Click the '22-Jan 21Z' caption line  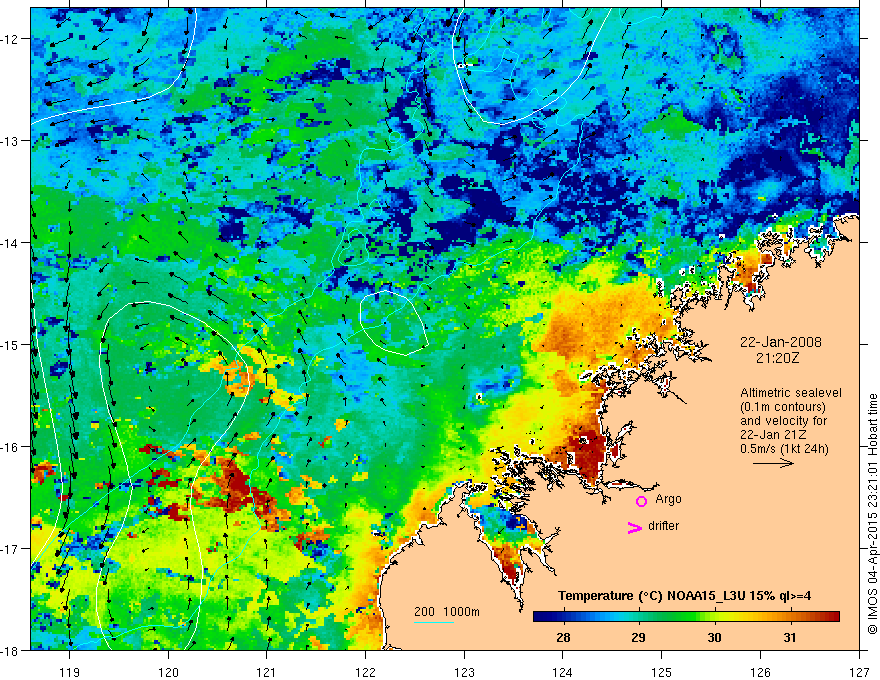click(771, 435)
